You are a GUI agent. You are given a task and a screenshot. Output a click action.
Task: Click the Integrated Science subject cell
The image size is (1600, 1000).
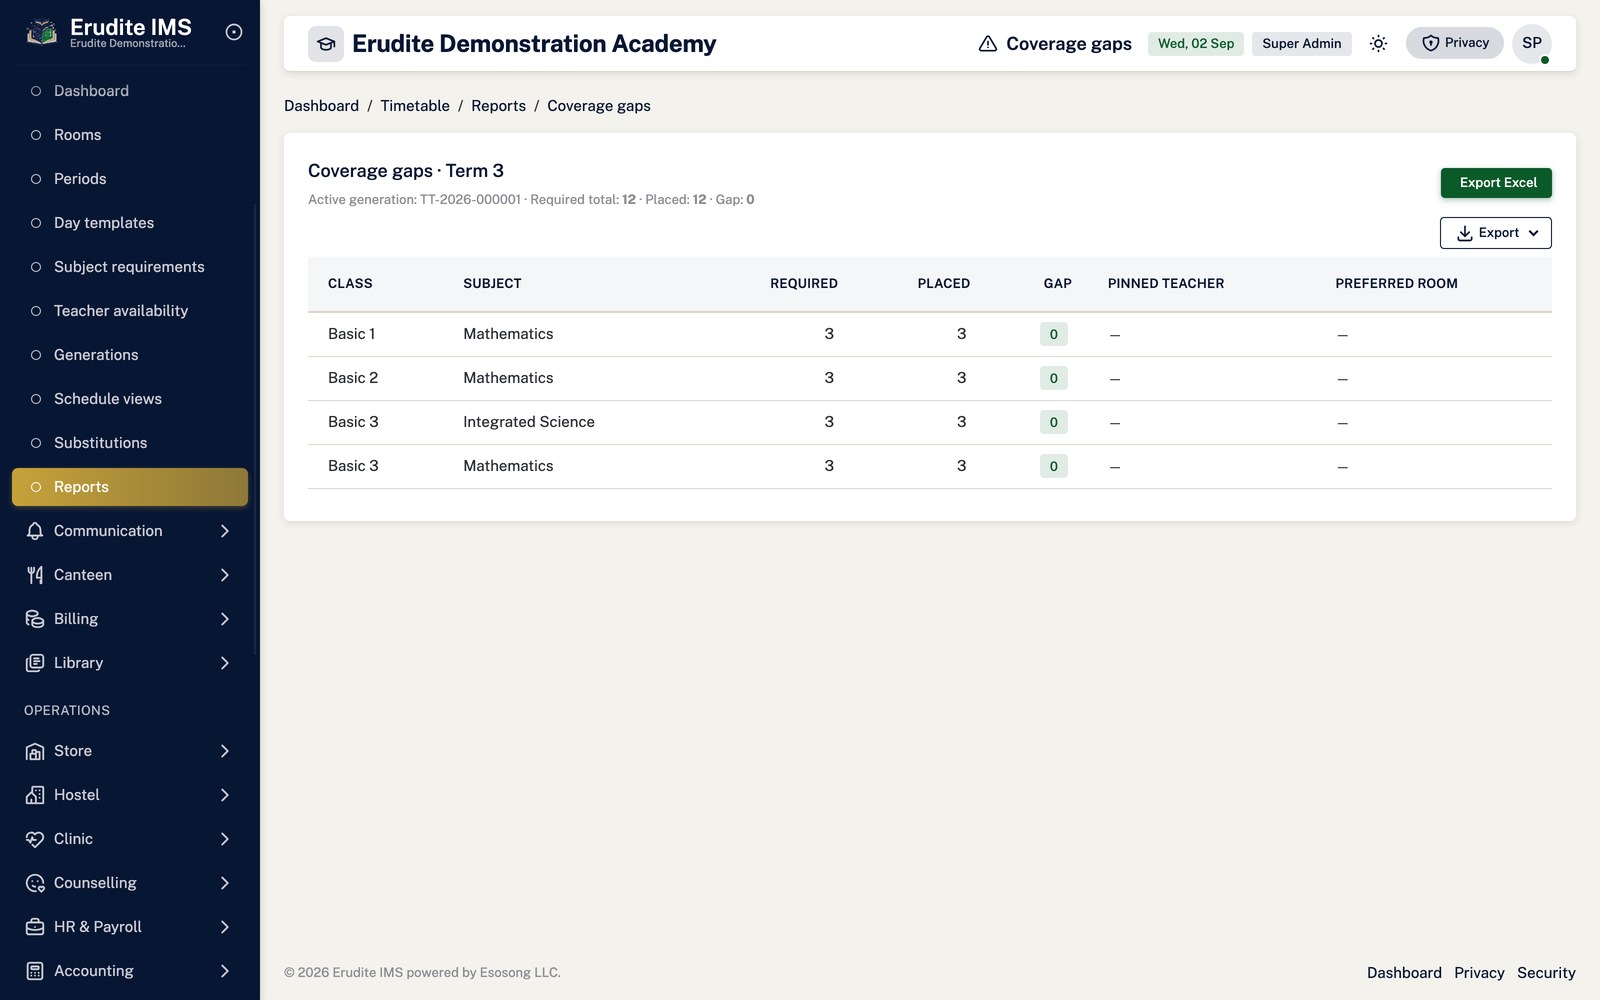(x=529, y=422)
